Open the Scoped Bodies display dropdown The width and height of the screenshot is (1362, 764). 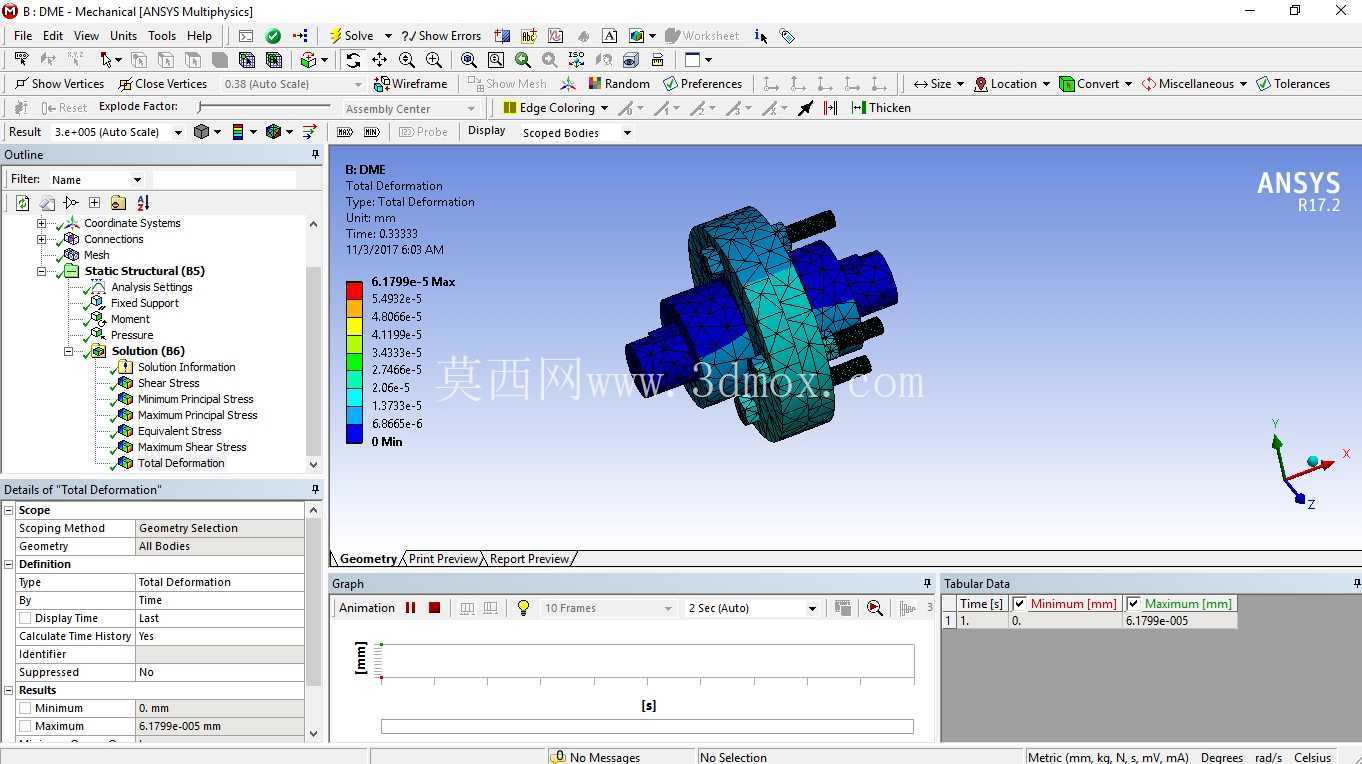point(627,133)
